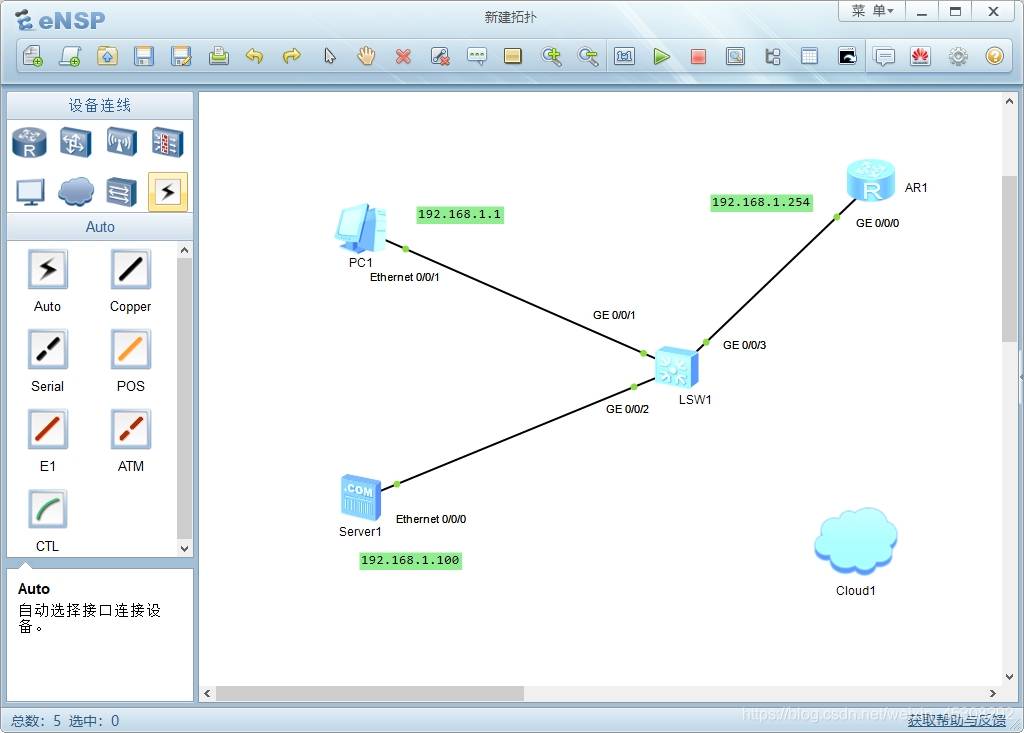The height and width of the screenshot is (733, 1024).
Task: Open the 菜单 dropdown menu
Action: [872, 11]
